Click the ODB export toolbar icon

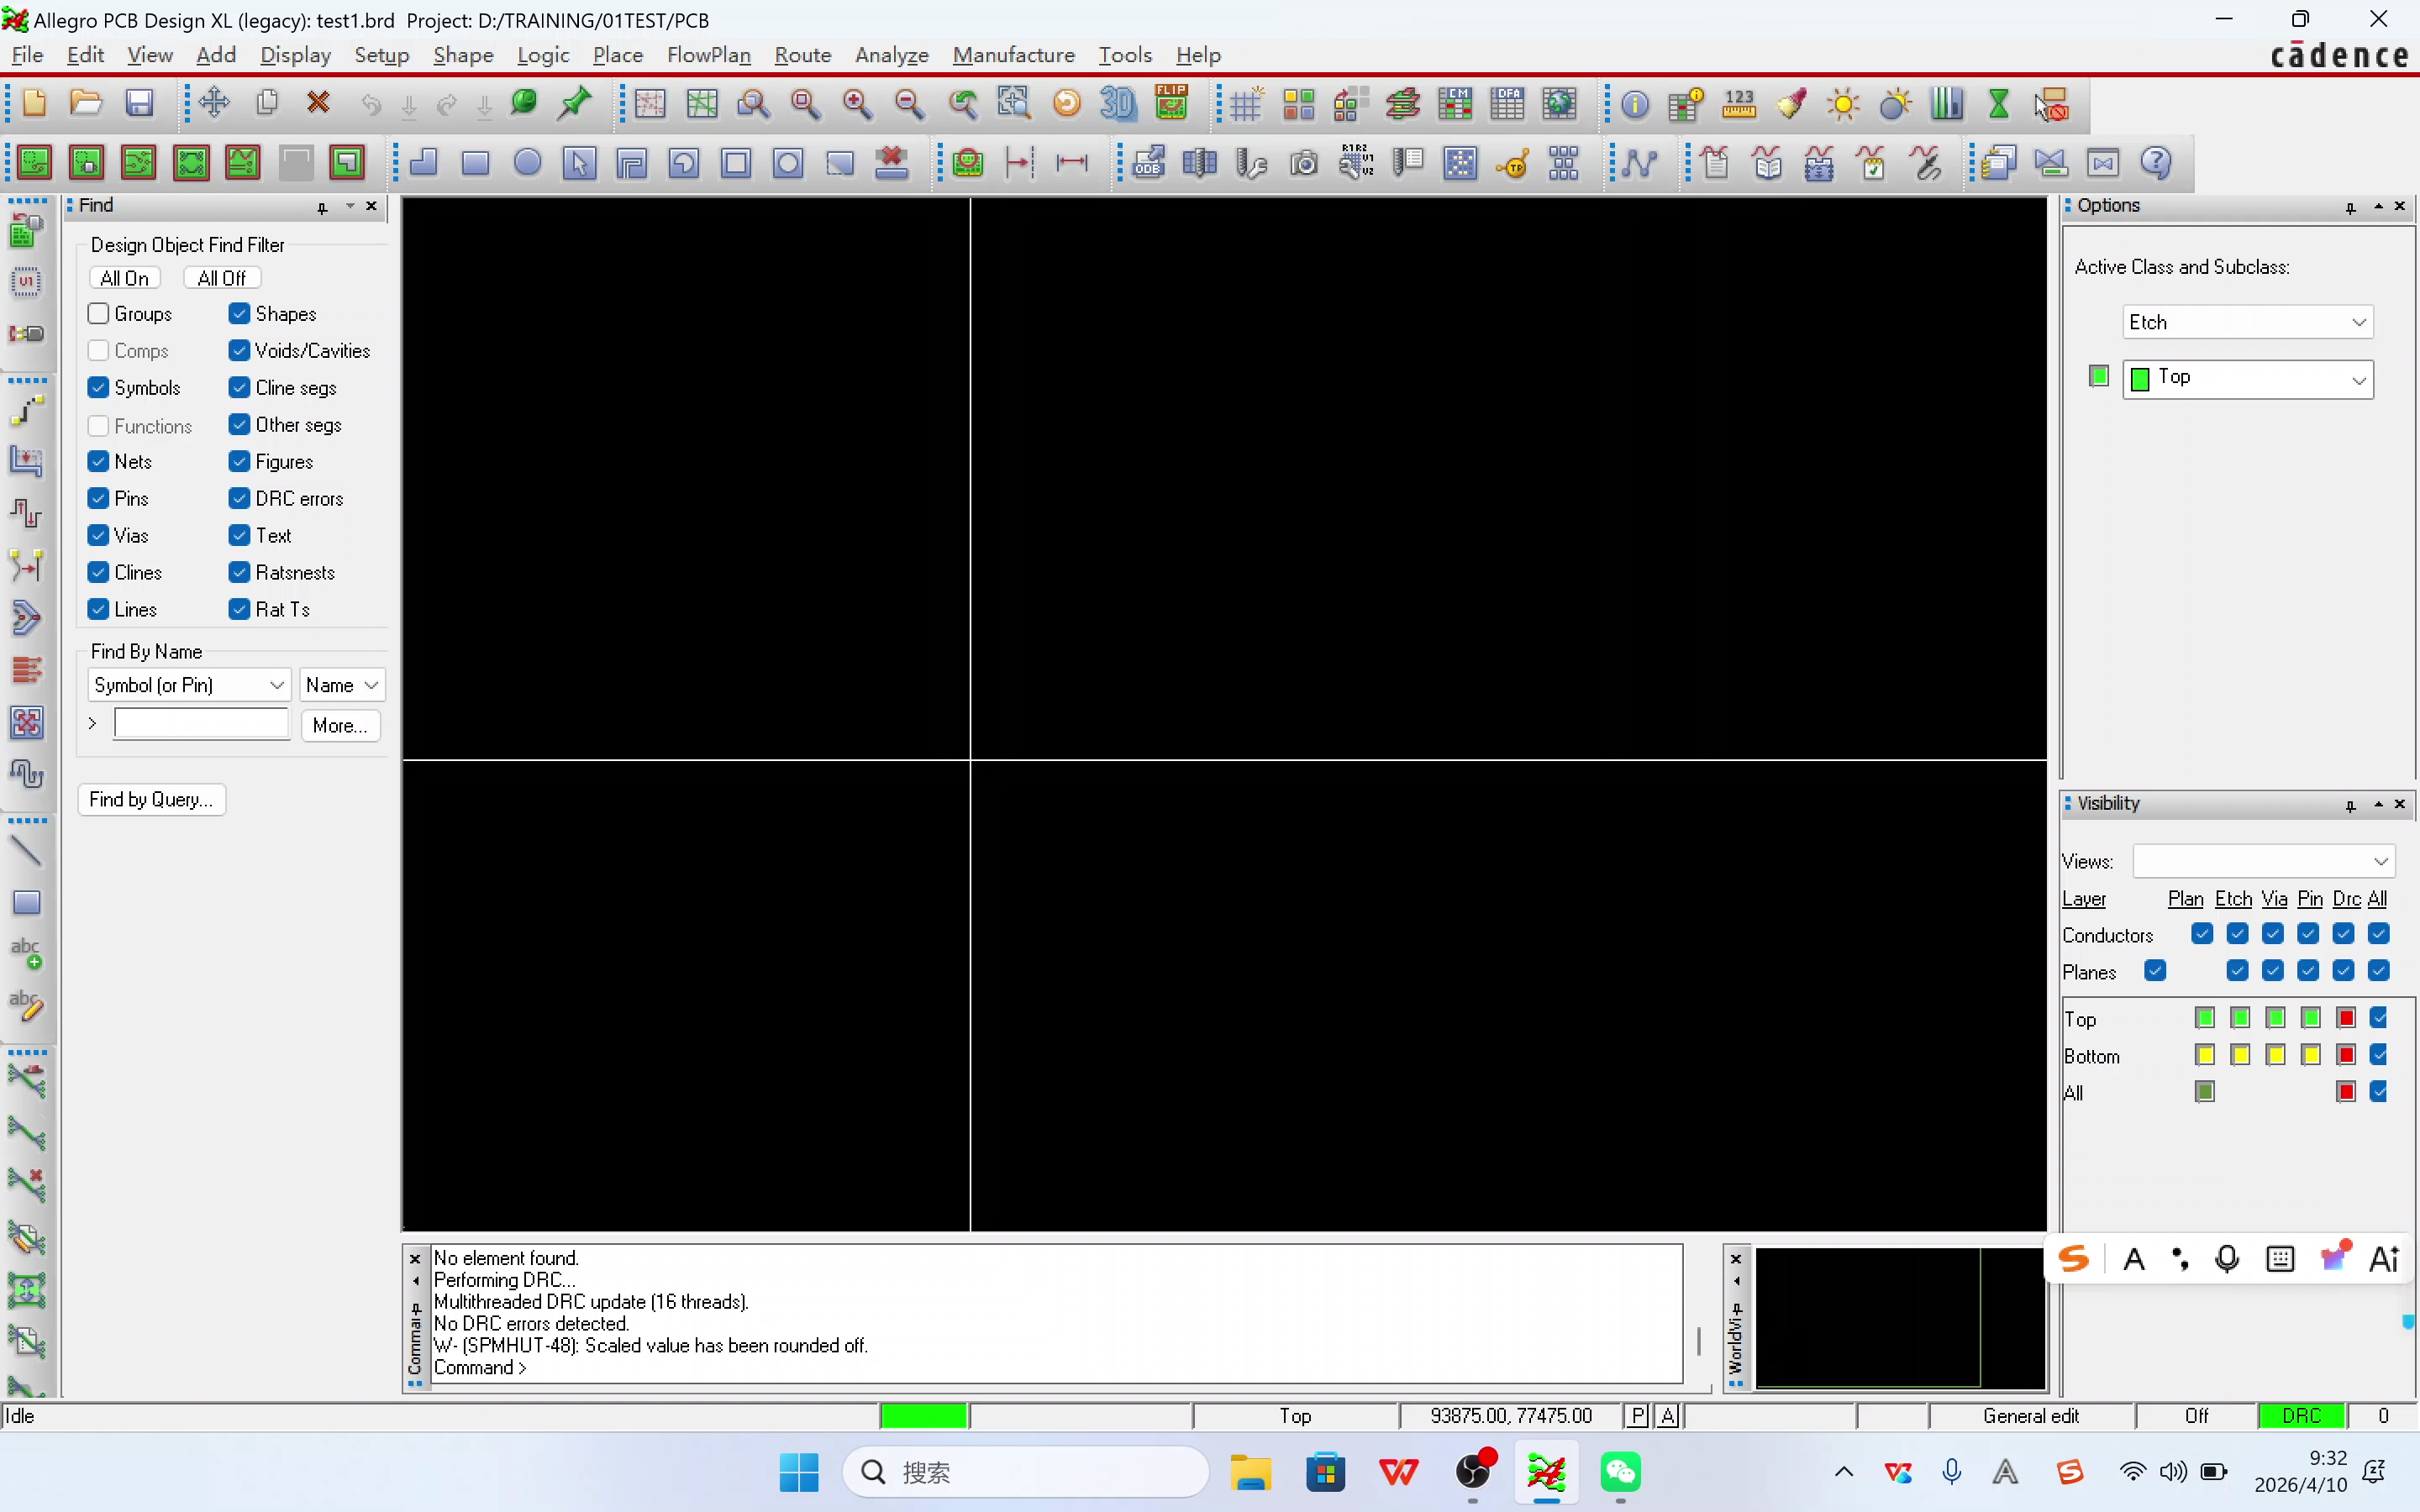(x=1148, y=162)
